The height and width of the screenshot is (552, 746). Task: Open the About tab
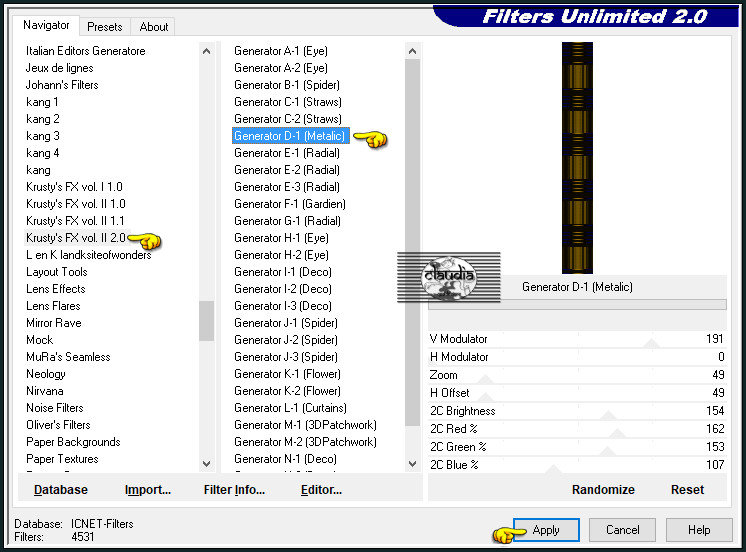(x=153, y=27)
